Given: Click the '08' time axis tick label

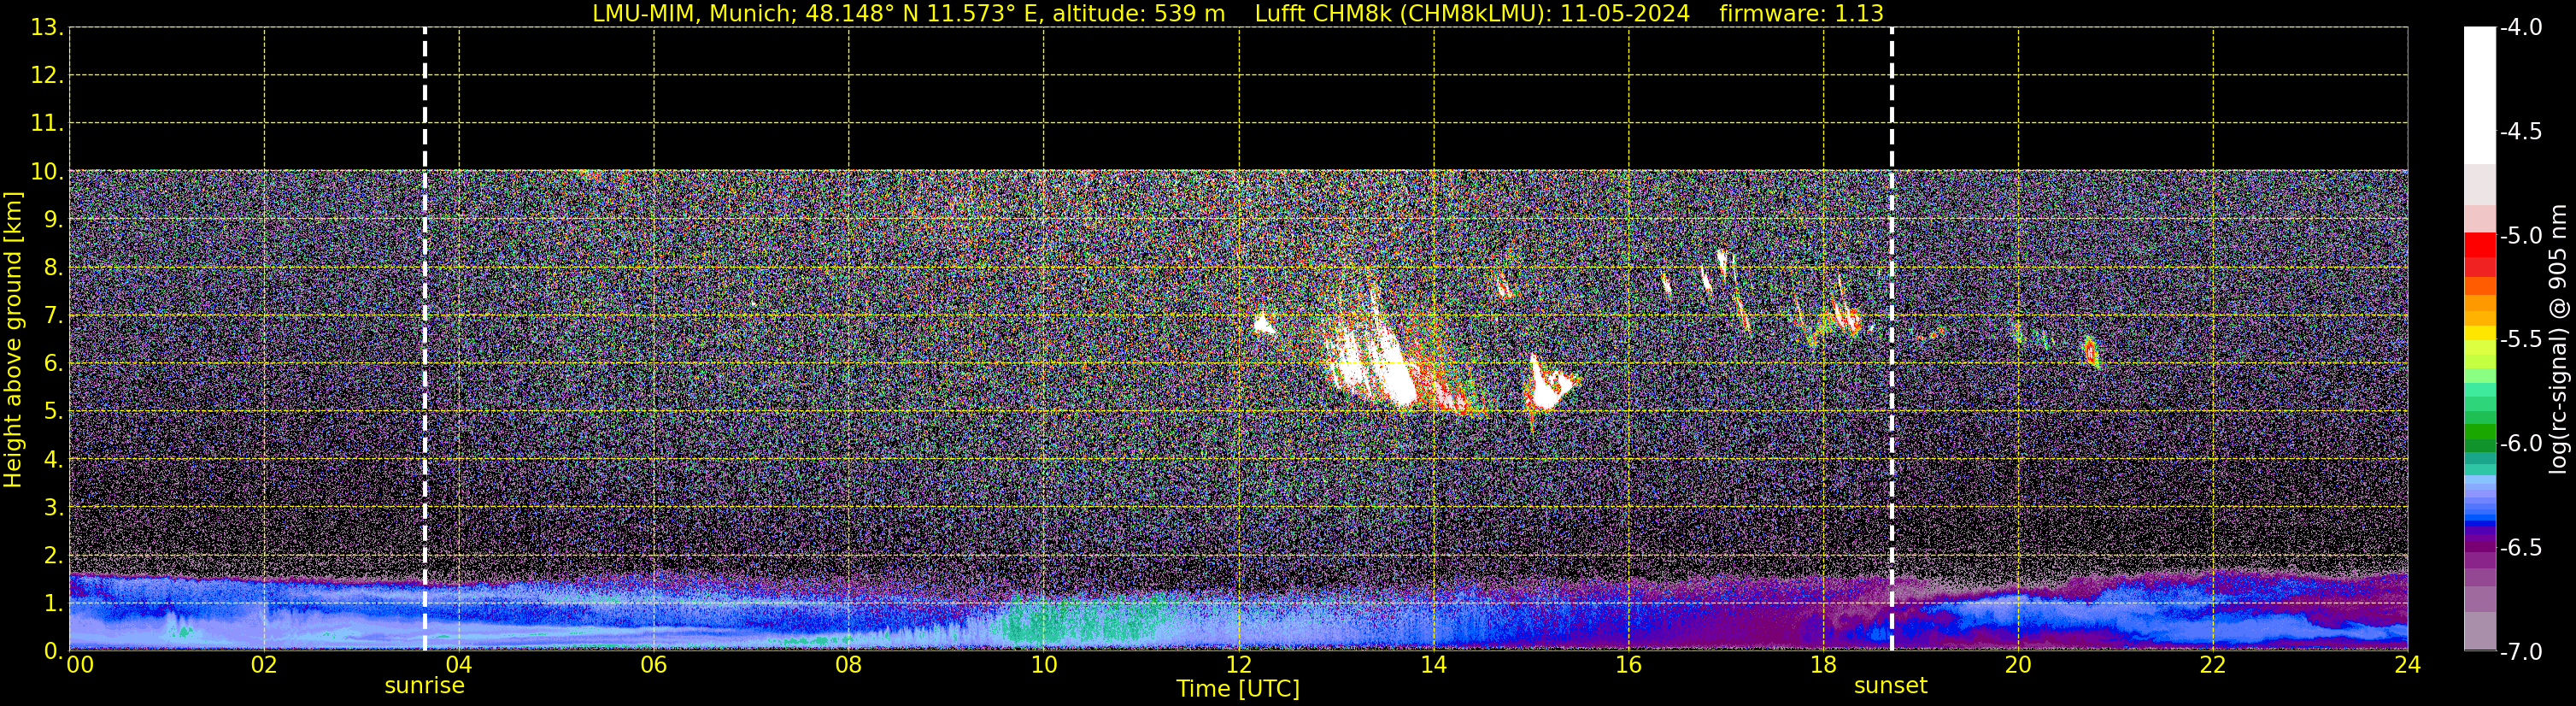Looking at the screenshot, I should [x=849, y=665].
